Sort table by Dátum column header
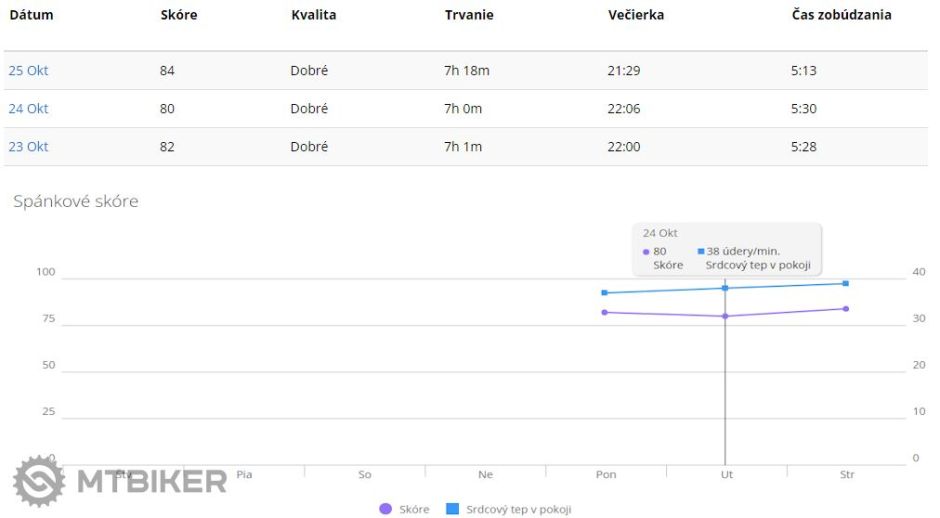 click(x=31, y=15)
